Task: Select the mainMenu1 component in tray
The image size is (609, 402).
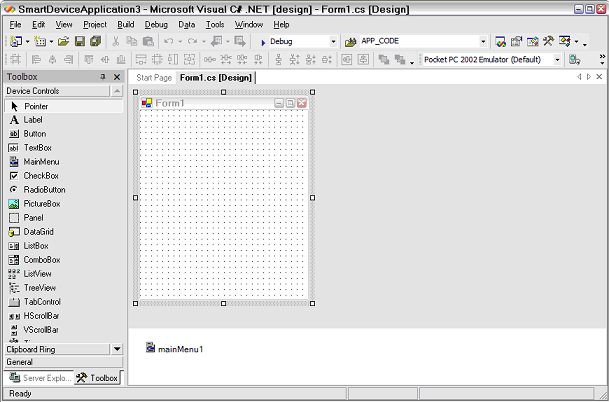Action: 174,348
